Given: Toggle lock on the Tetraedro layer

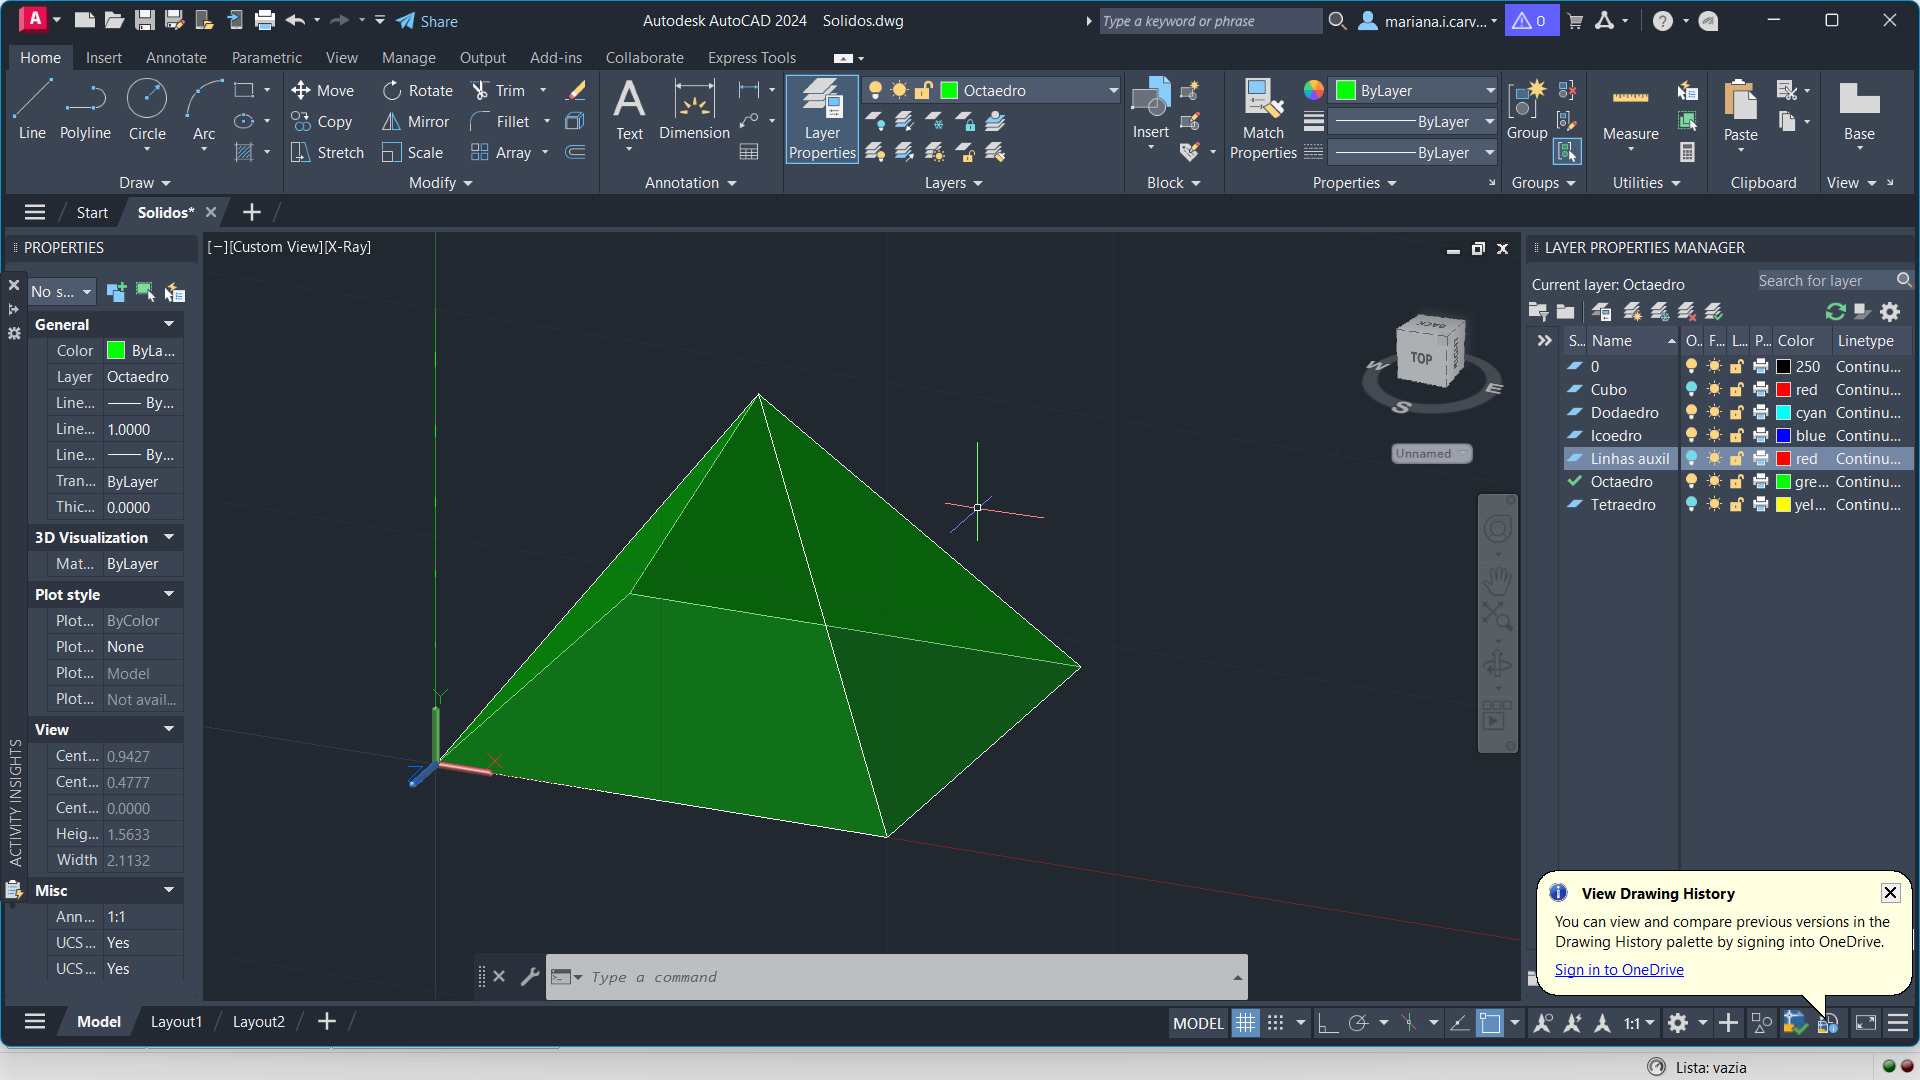Looking at the screenshot, I should tap(1738, 505).
